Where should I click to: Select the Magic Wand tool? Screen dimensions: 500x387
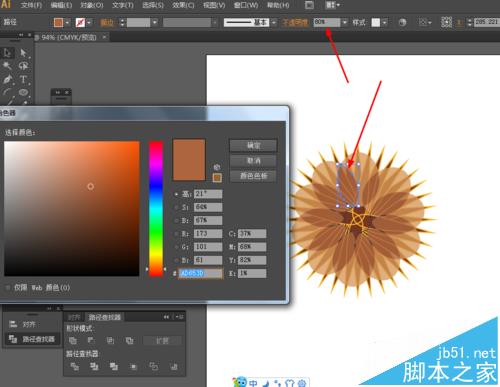tap(7, 66)
